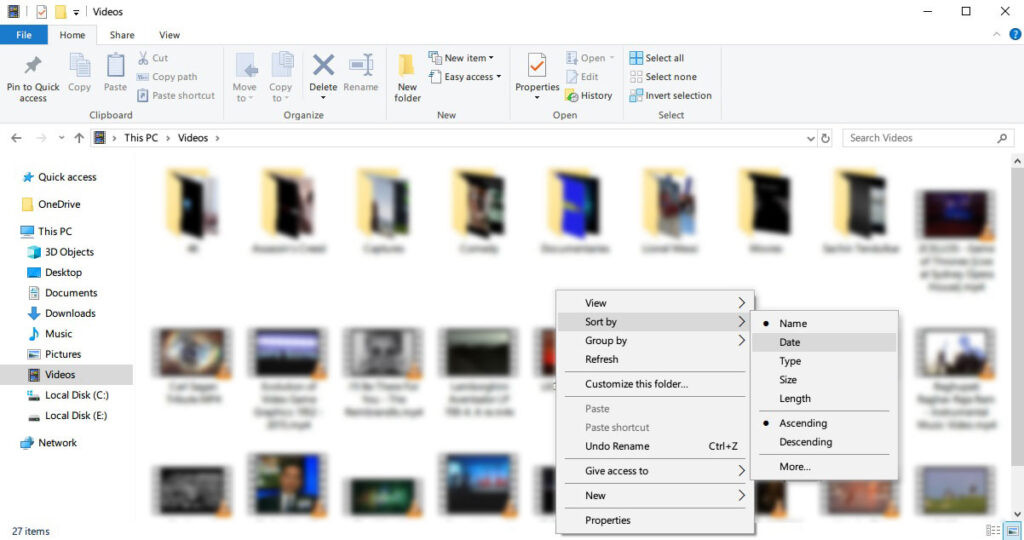Switch to the Share ribbon tab
The image size is (1024, 540).
point(122,35)
